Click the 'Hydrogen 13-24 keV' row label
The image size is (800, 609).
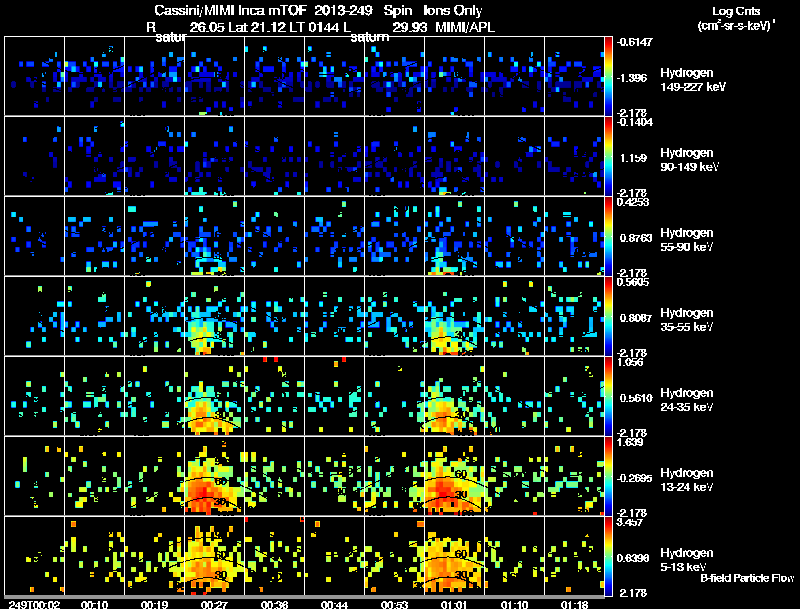pyautogui.click(x=687, y=480)
